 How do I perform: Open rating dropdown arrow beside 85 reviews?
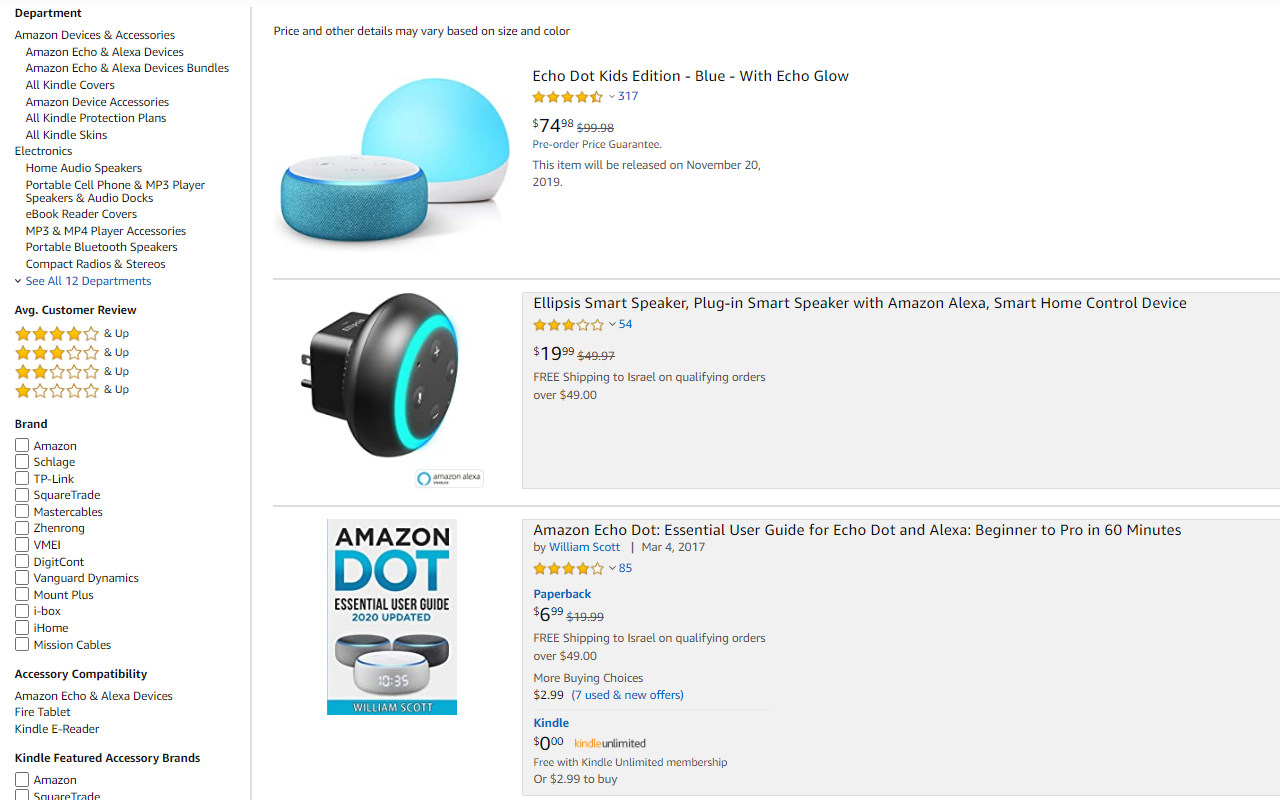pos(612,569)
